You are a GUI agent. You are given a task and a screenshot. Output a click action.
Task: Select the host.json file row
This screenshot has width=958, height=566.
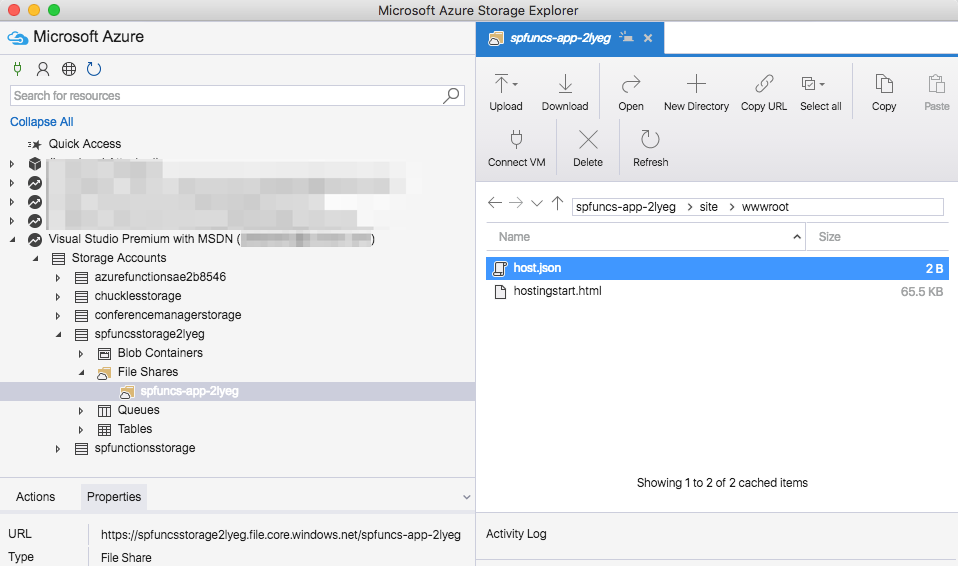[717, 268]
